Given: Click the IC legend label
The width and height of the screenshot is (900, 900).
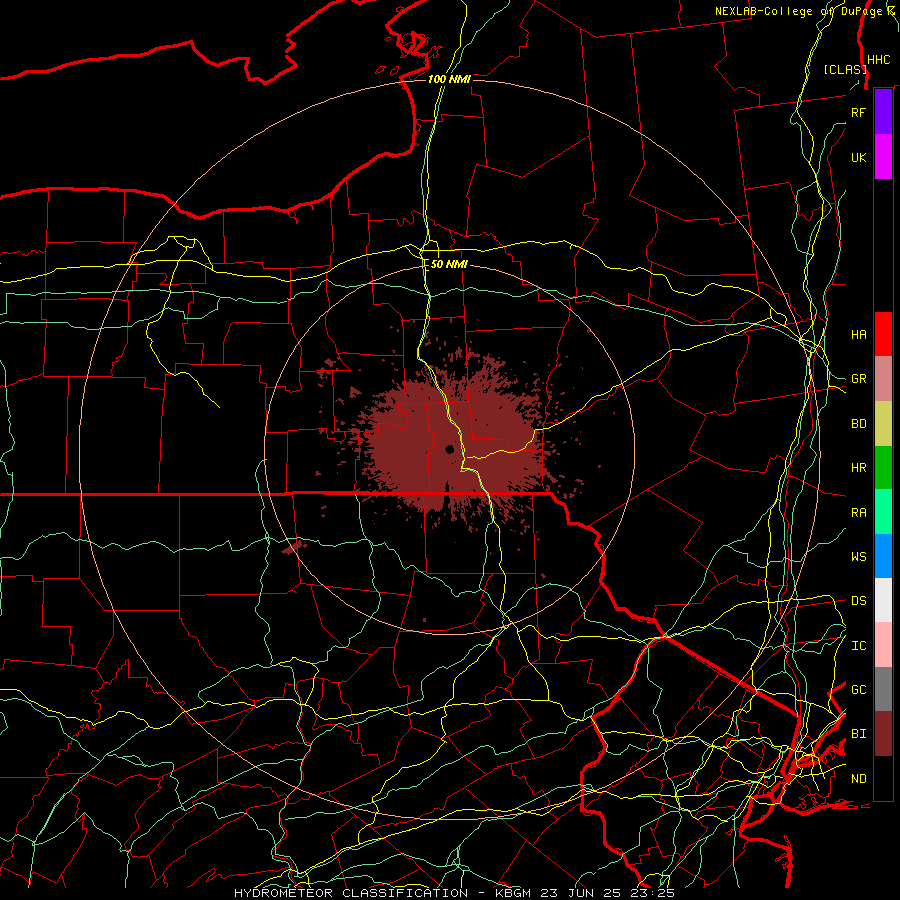Looking at the screenshot, I should tap(858, 646).
